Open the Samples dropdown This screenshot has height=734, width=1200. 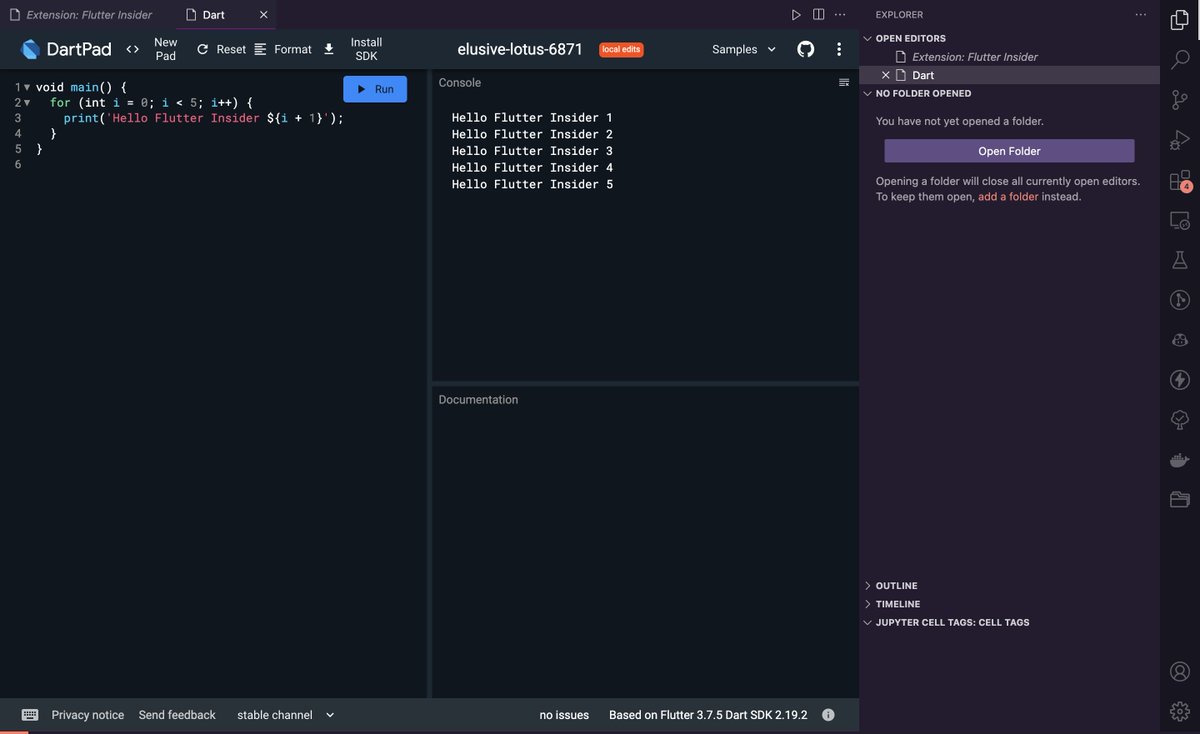click(744, 49)
